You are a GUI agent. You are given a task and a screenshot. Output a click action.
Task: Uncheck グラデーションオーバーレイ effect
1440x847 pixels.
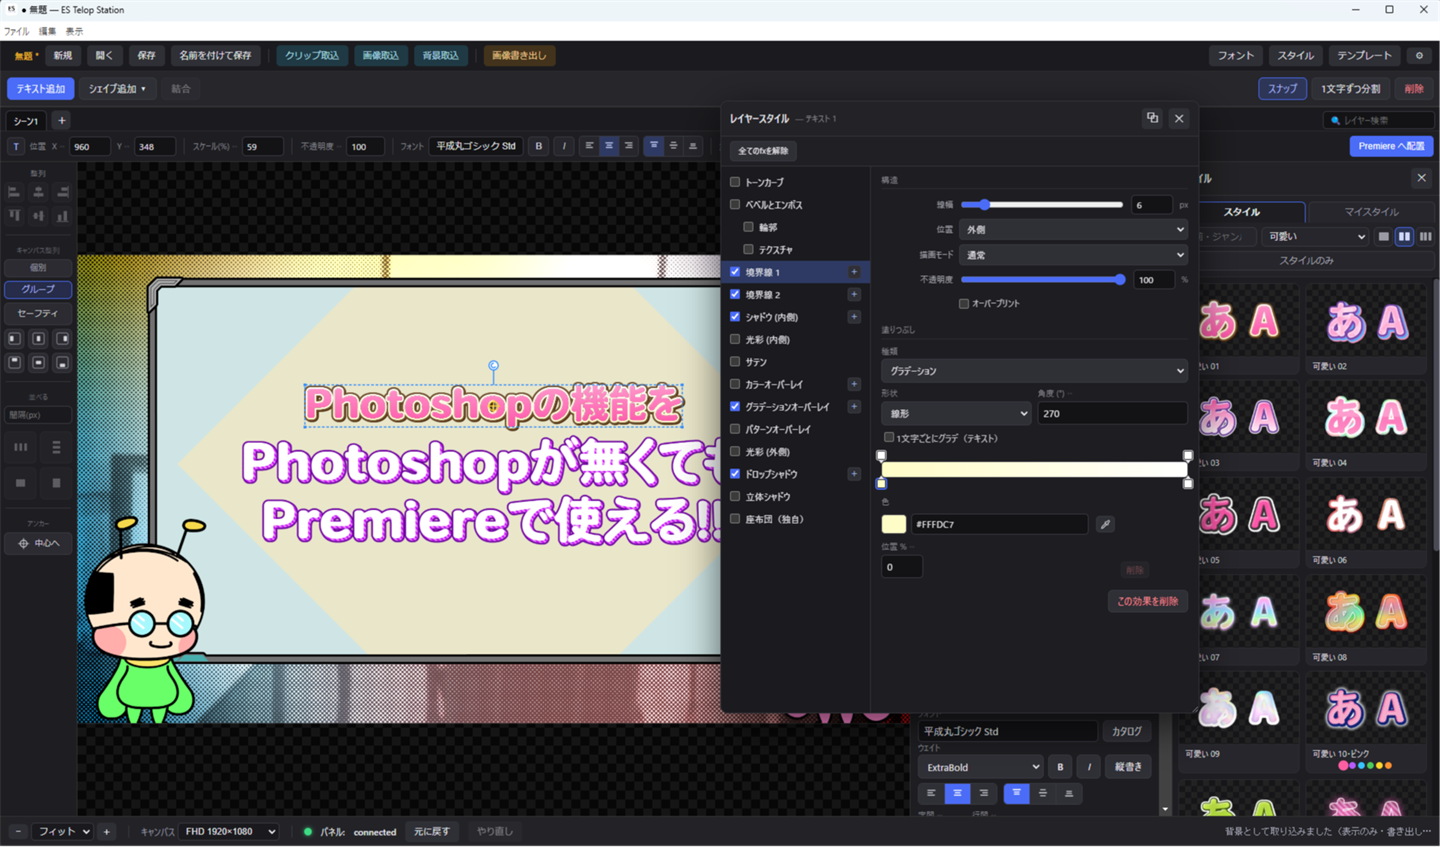pos(735,407)
